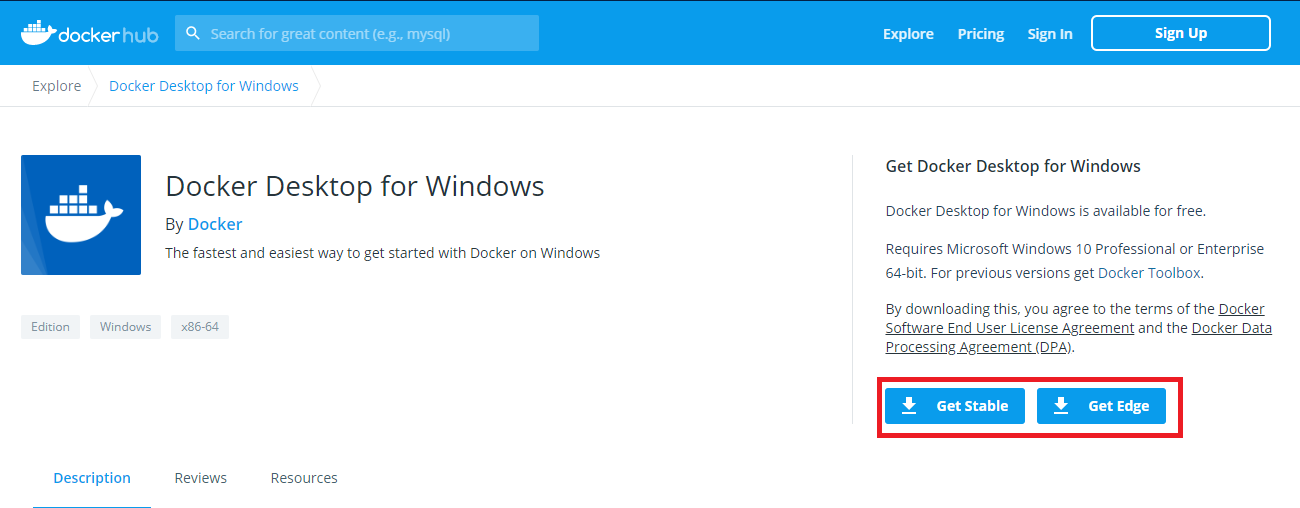
Task: Switch to the Reviews tab
Action: pos(201,478)
